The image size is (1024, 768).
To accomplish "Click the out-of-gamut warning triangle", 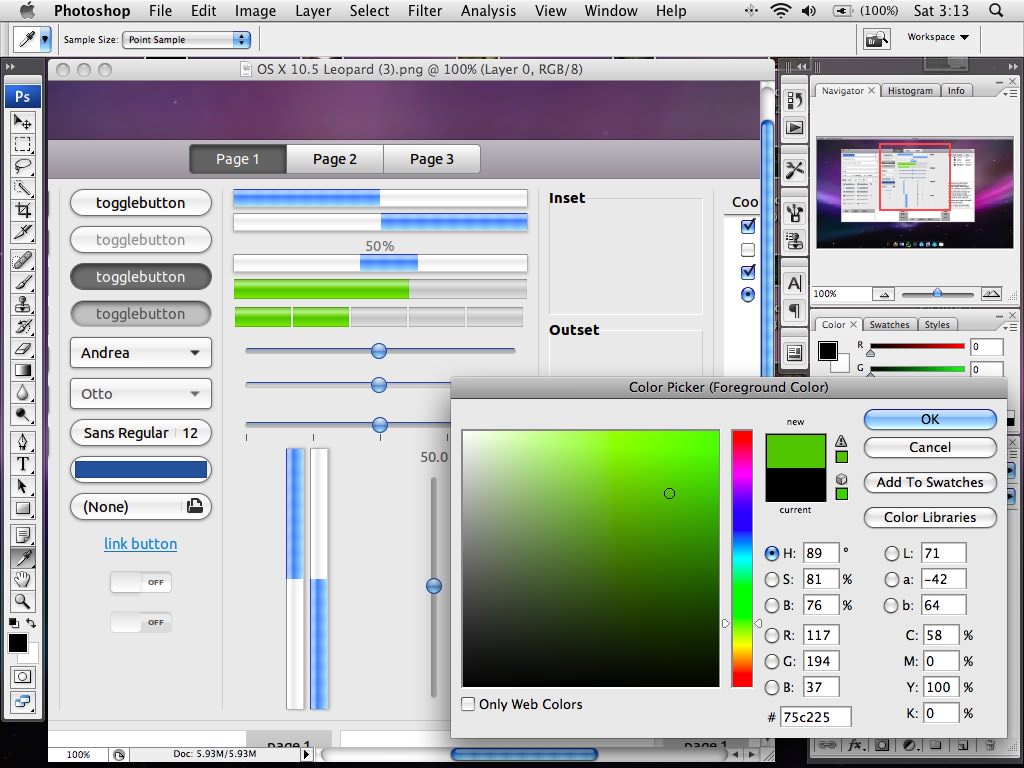I will coord(841,441).
